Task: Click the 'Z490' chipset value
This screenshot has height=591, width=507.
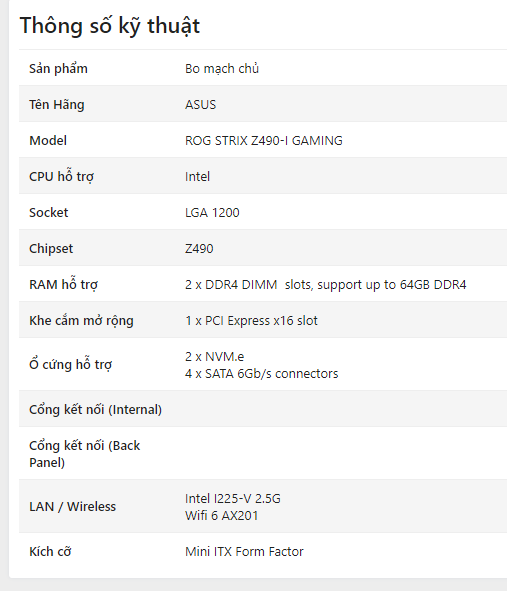Action: (x=199, y=248)
